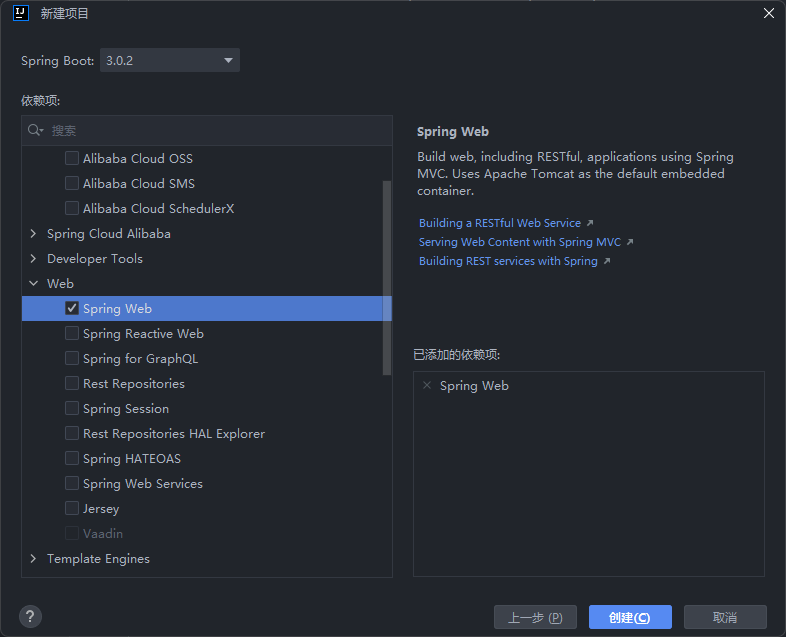Check Spring HATEOAS
The width and height of the screenshot is (786, 637).
pyautogui.click(x=72, y=459)
